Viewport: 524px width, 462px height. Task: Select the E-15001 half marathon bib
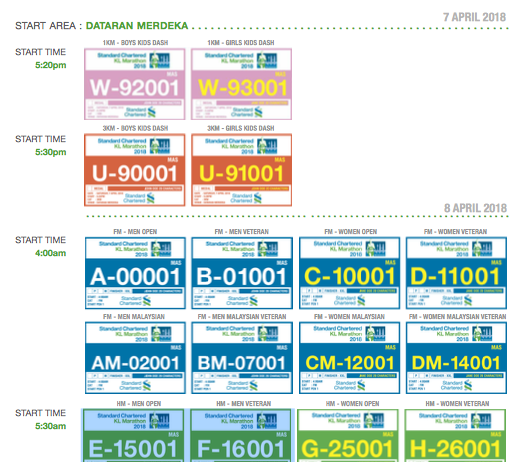133,436
